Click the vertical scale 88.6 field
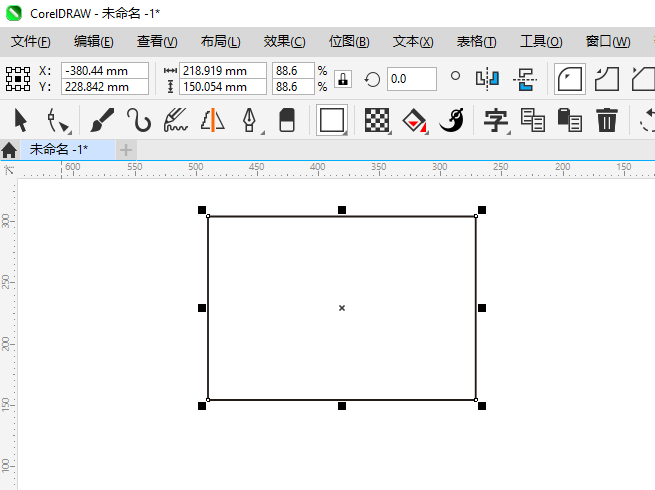This screenshot has height=490, width=655. [x=293, y=87]
